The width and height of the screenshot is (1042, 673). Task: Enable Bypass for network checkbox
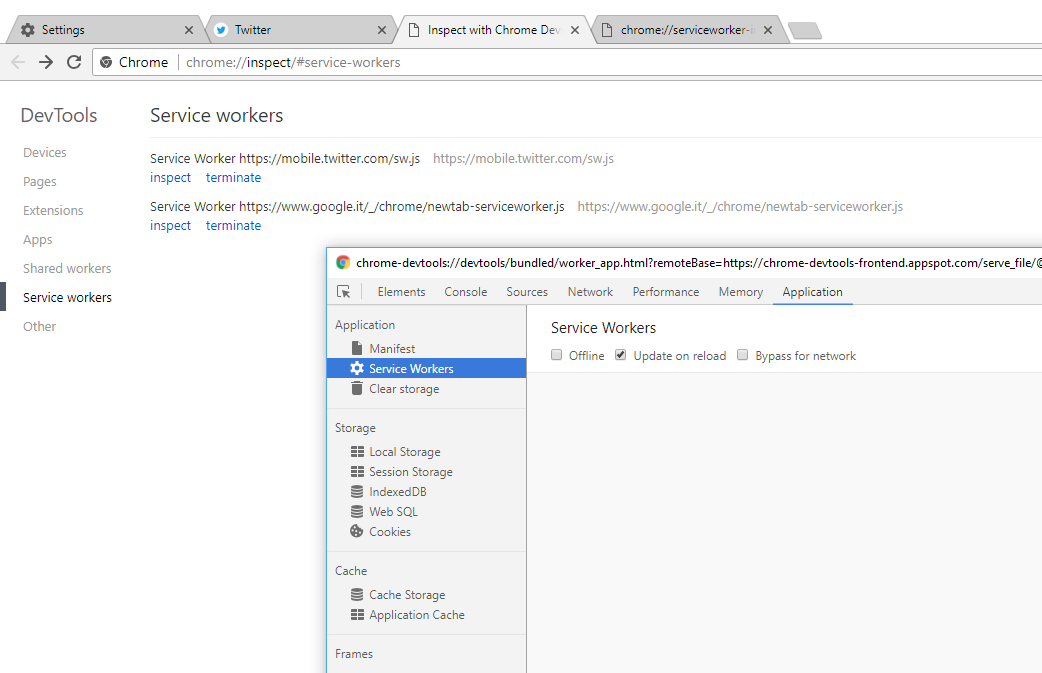coord(743,355)
